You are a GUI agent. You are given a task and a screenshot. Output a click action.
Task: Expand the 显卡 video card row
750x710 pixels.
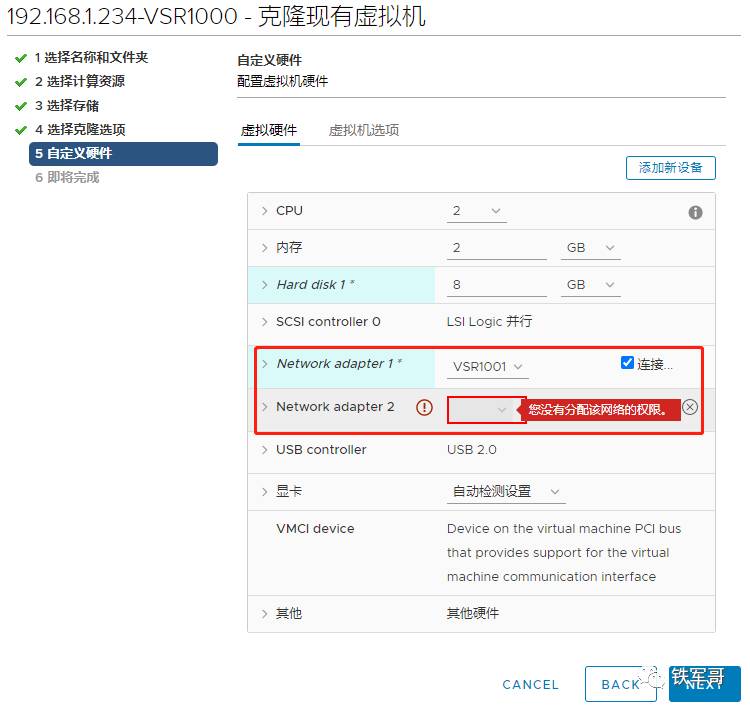tap(265, 491)
